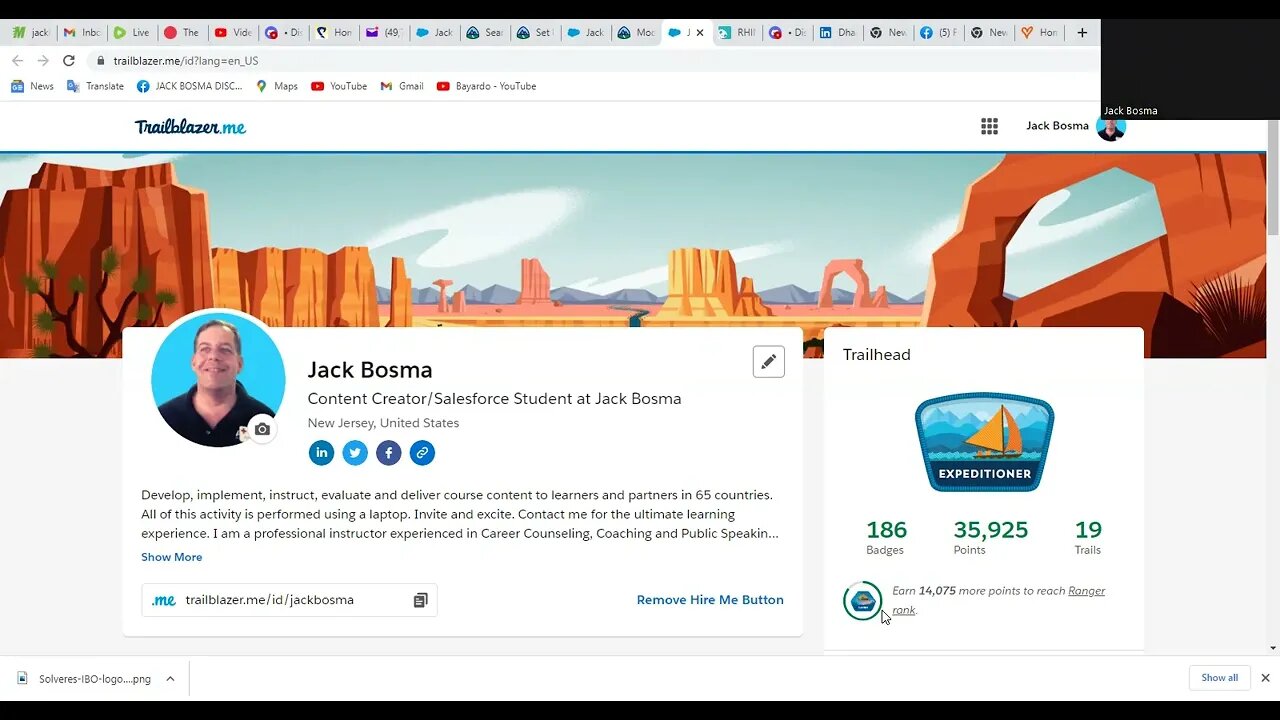Switch to the Dha LinkedIn tab
This screenshot has height=720, width=1280.
tap(838, 33)
